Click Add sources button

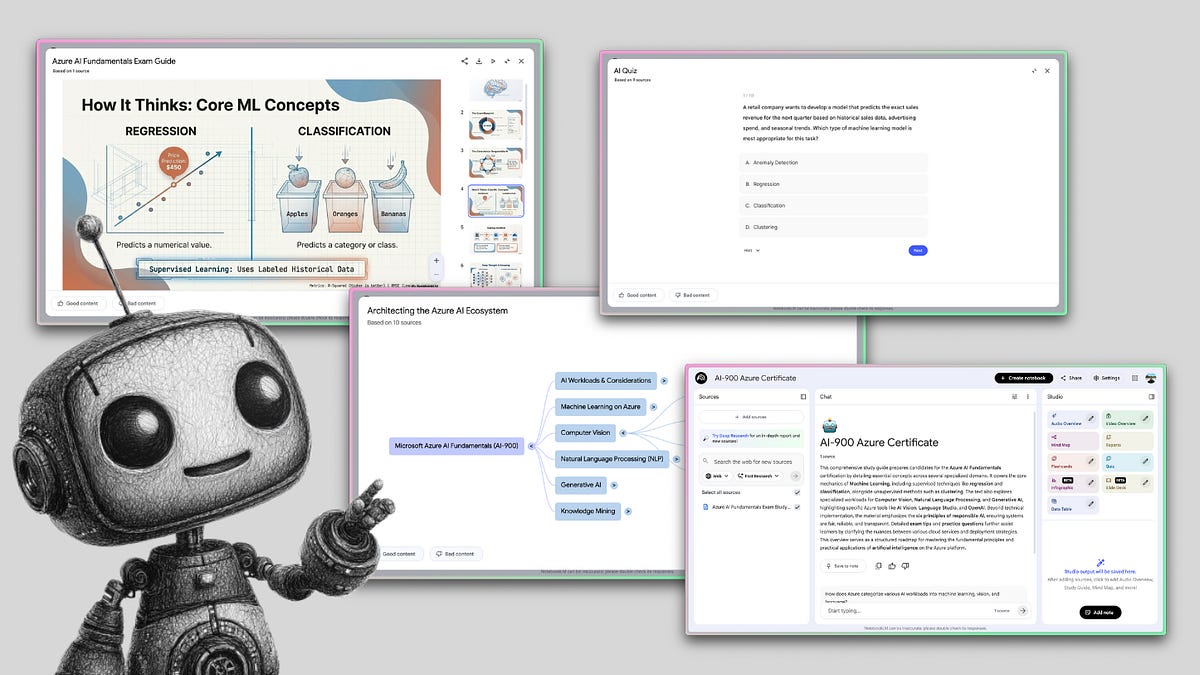point(751,416)
